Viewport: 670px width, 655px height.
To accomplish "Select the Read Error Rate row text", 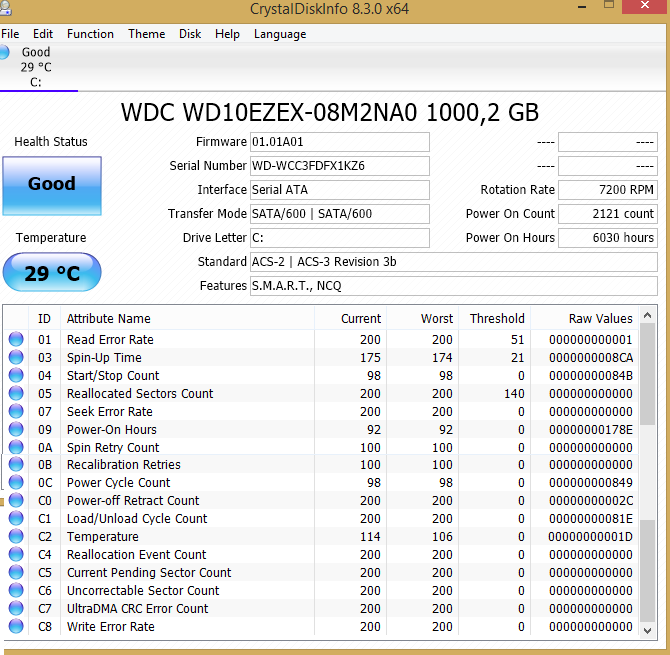I will [x=110, y=339].
